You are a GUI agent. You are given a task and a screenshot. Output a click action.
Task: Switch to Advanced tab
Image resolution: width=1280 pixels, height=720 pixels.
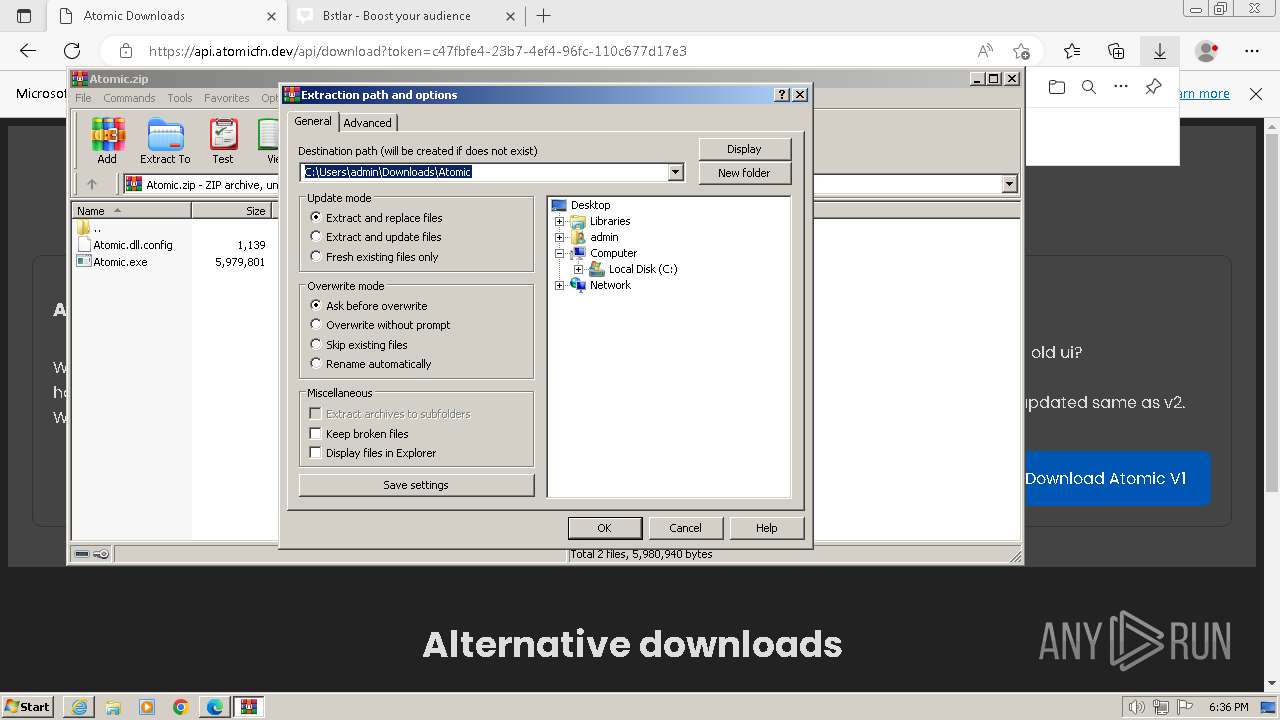368,123
